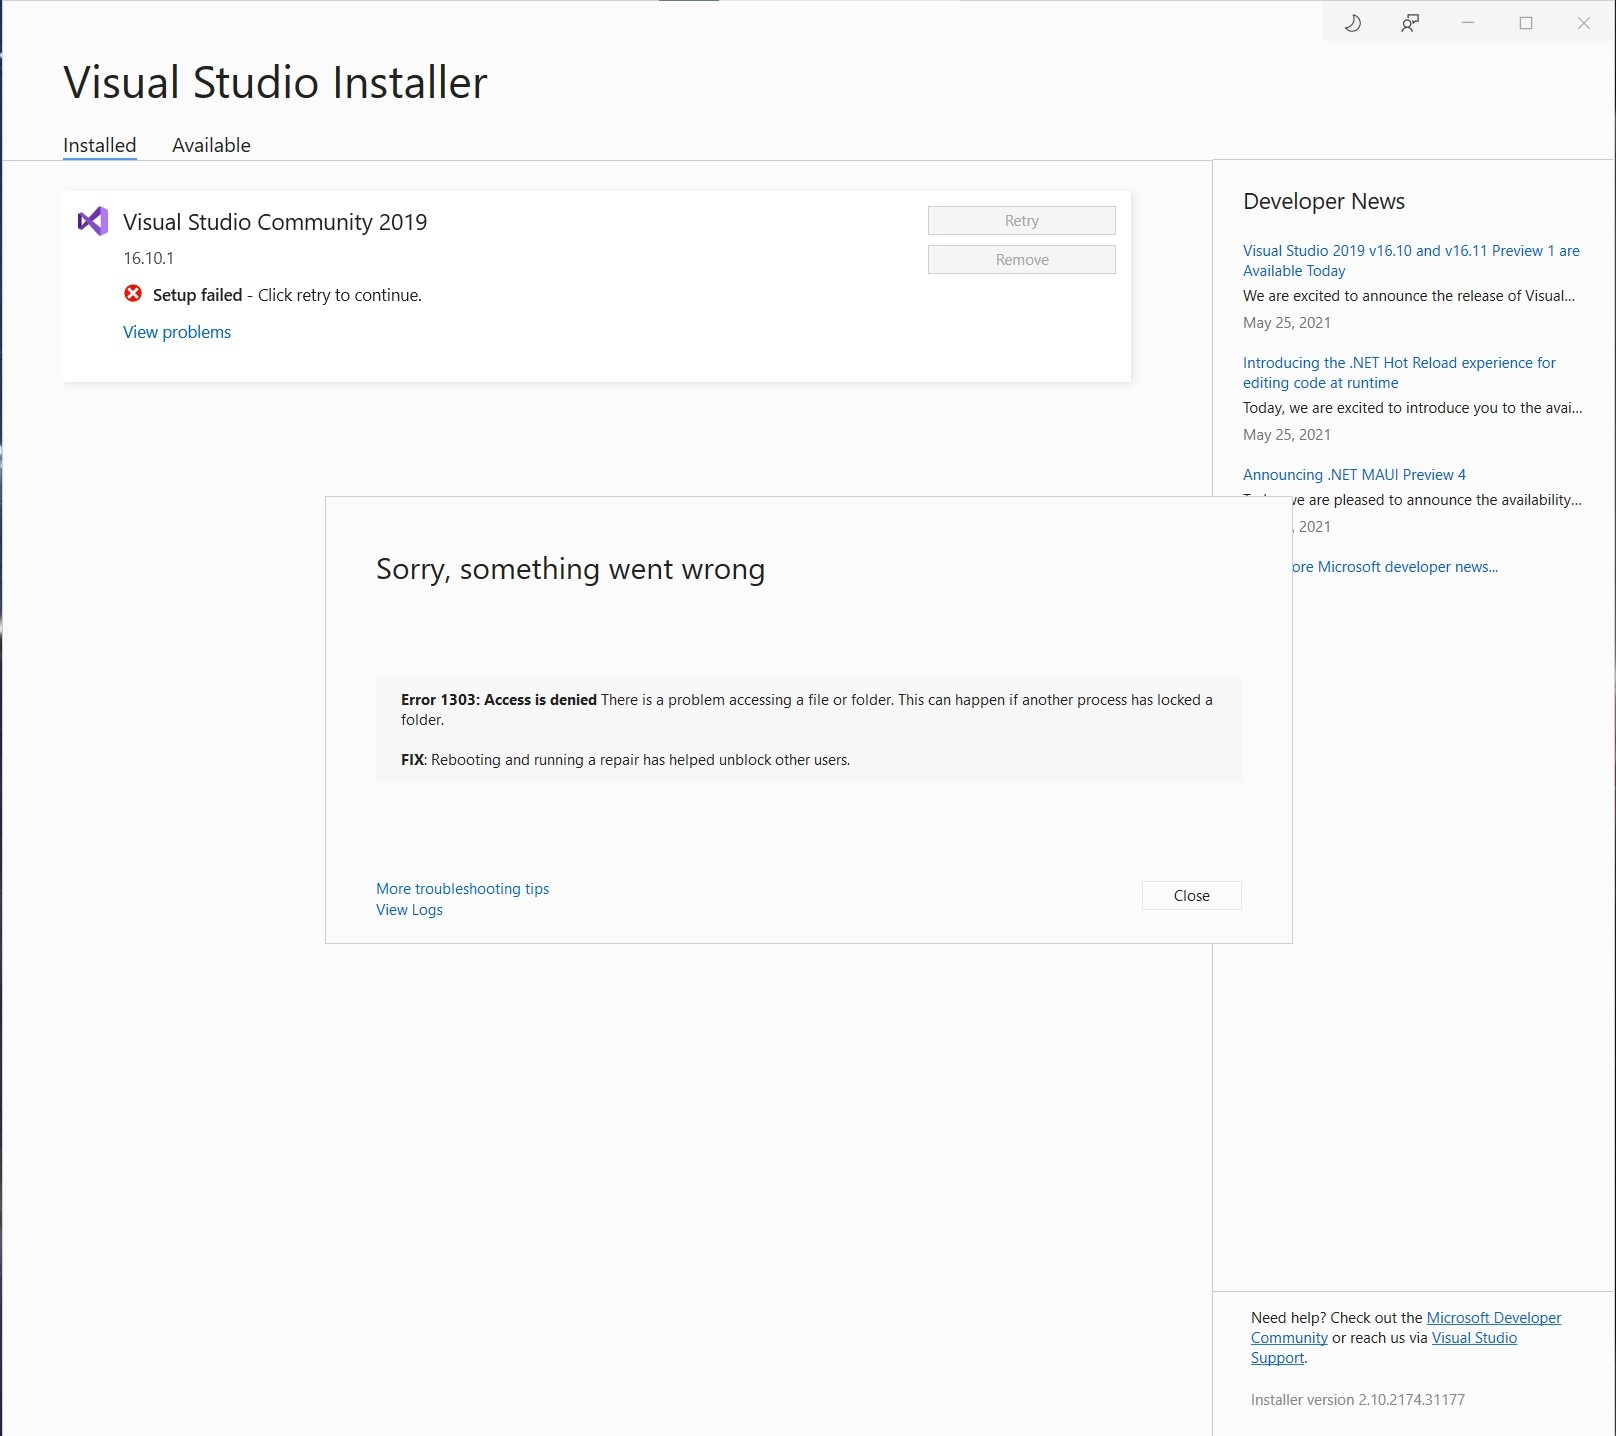Open the Visual Studio Support link
Screen dimensions: 1616x1436
[x=1384, y=1348]
